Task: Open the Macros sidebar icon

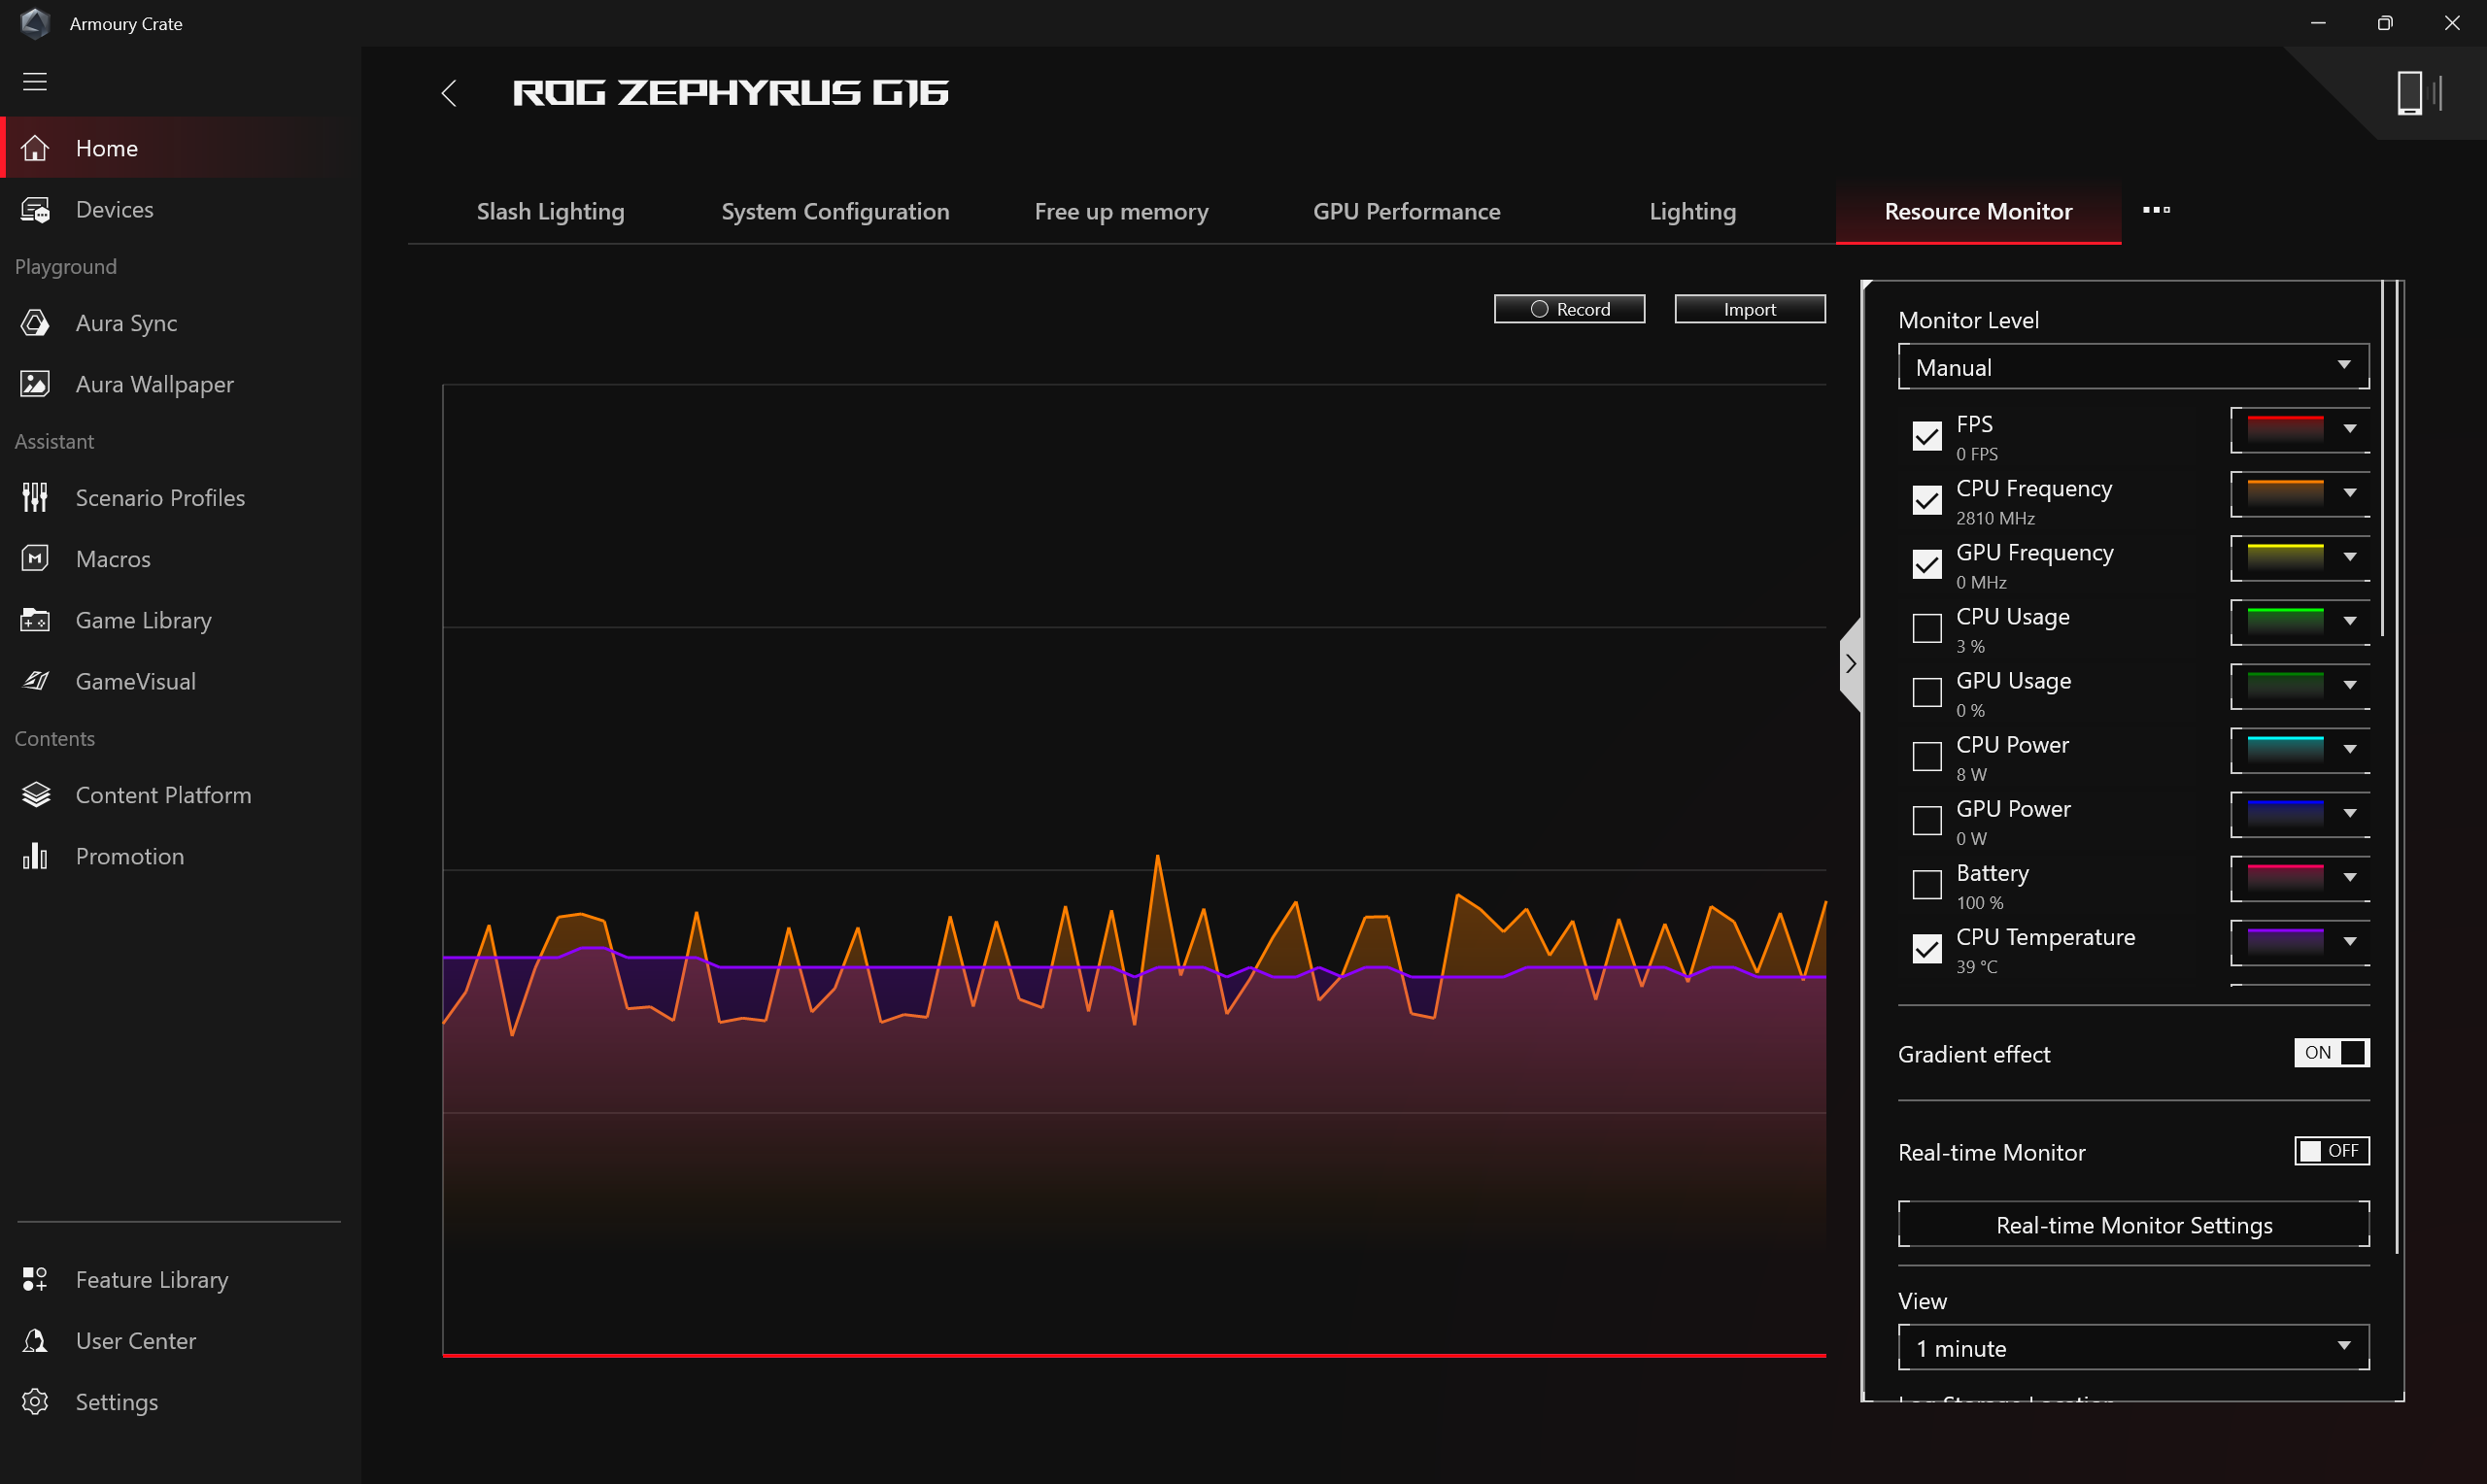Action: click(35, 559)
